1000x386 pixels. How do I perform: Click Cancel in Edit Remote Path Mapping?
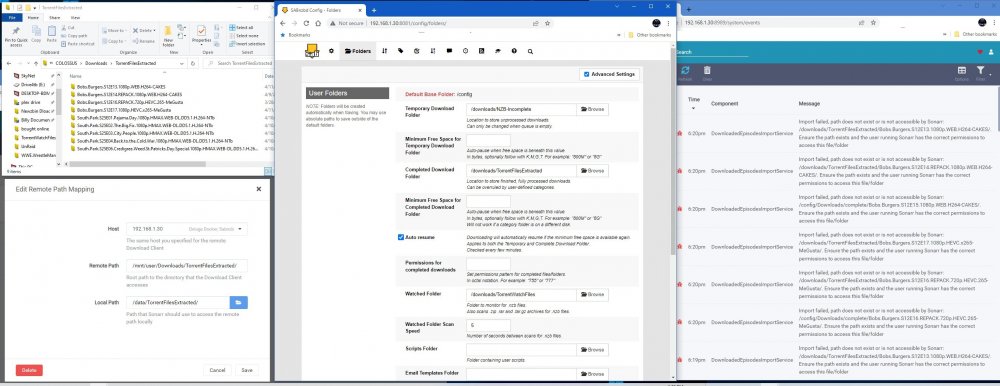(217, 370)
